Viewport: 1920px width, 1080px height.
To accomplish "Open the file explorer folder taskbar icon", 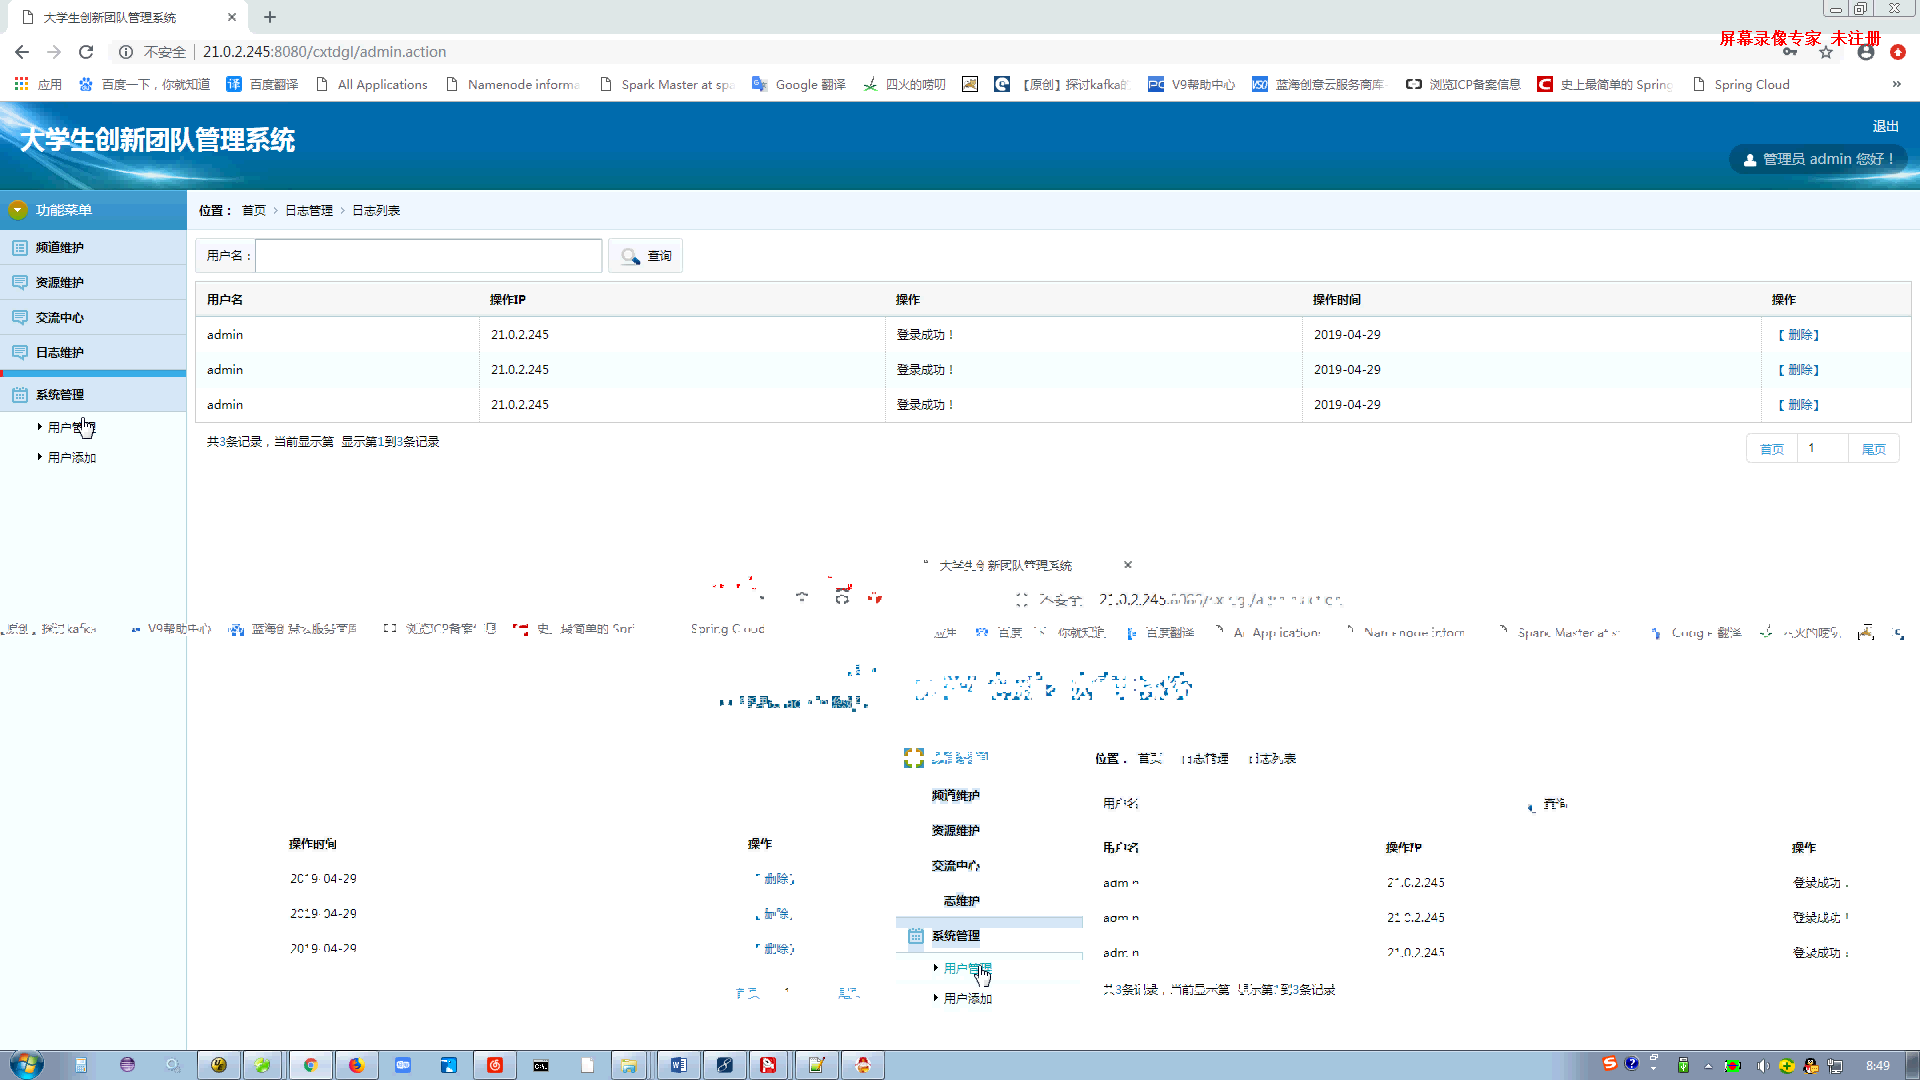I will [628, 1065].
